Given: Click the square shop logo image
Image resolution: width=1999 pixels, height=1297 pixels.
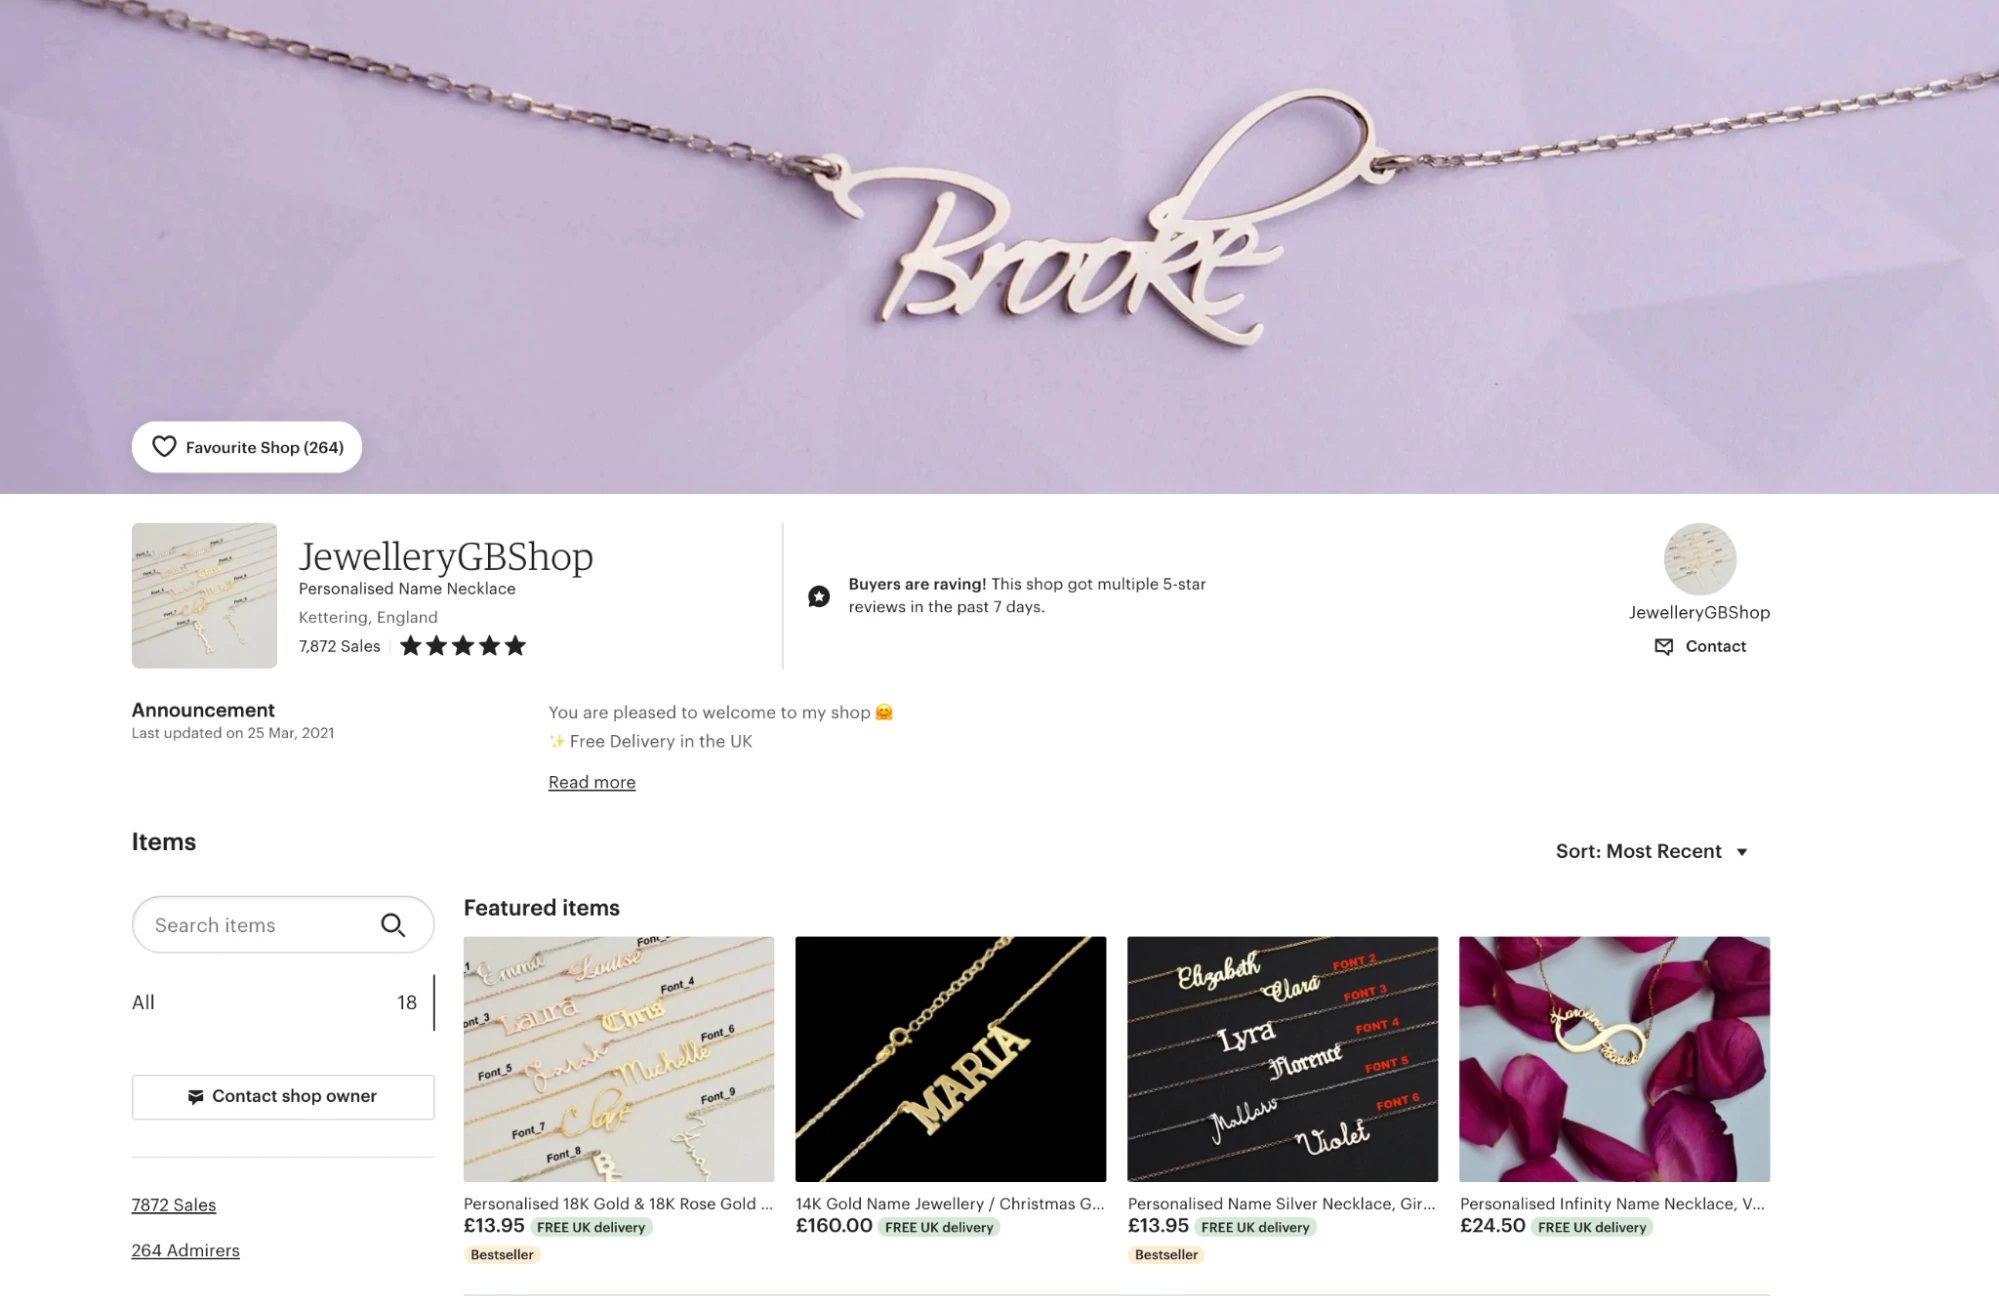Looking at the screenshot, I should (x=204, y=595).
